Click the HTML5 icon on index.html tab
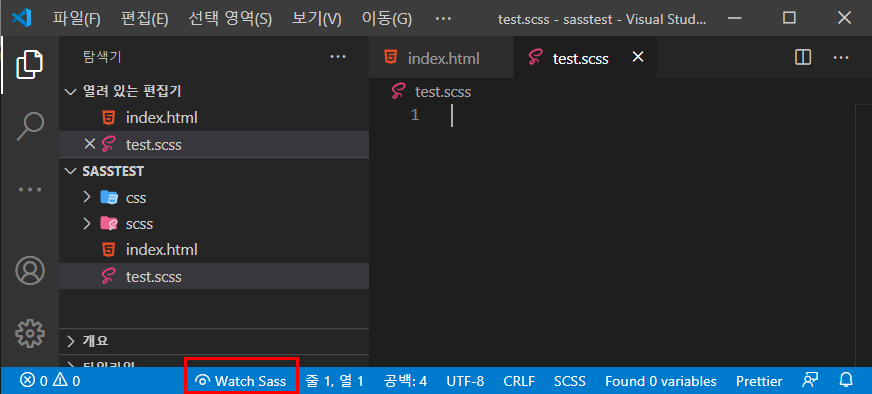This screenshot has width=872, height=394. tap(392, 57)
